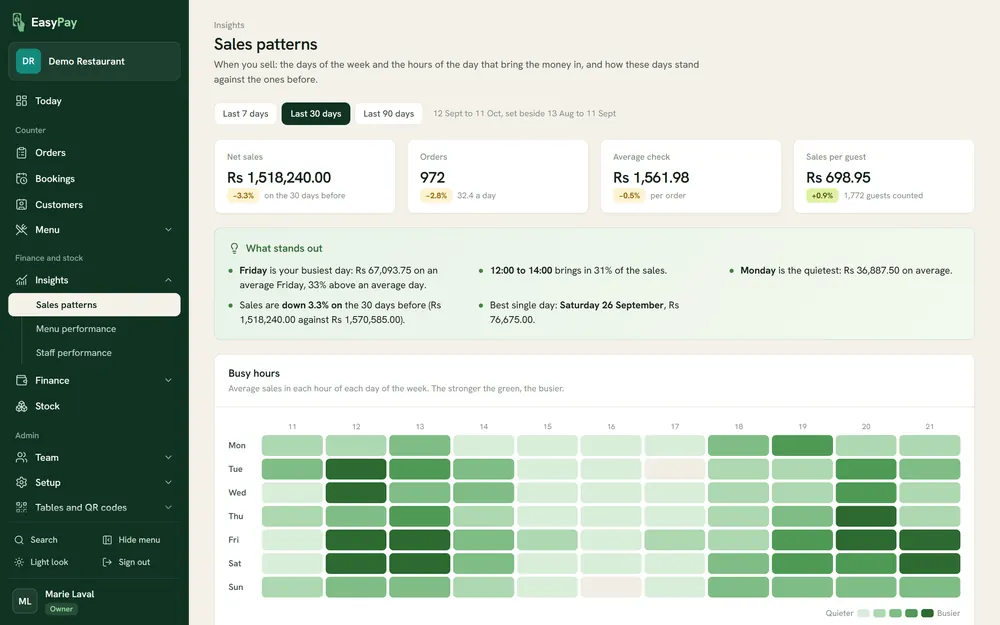Click the Light look sun icon
Viewport: 1000px width, 625px height.
pos(19,562)
